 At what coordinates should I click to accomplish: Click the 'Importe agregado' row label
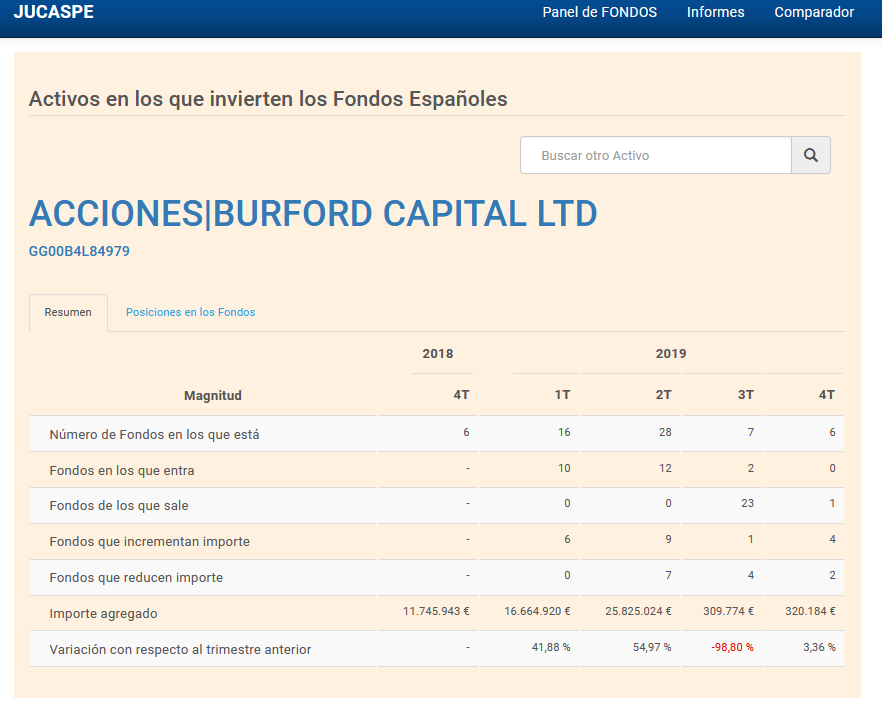coord(104,613)
